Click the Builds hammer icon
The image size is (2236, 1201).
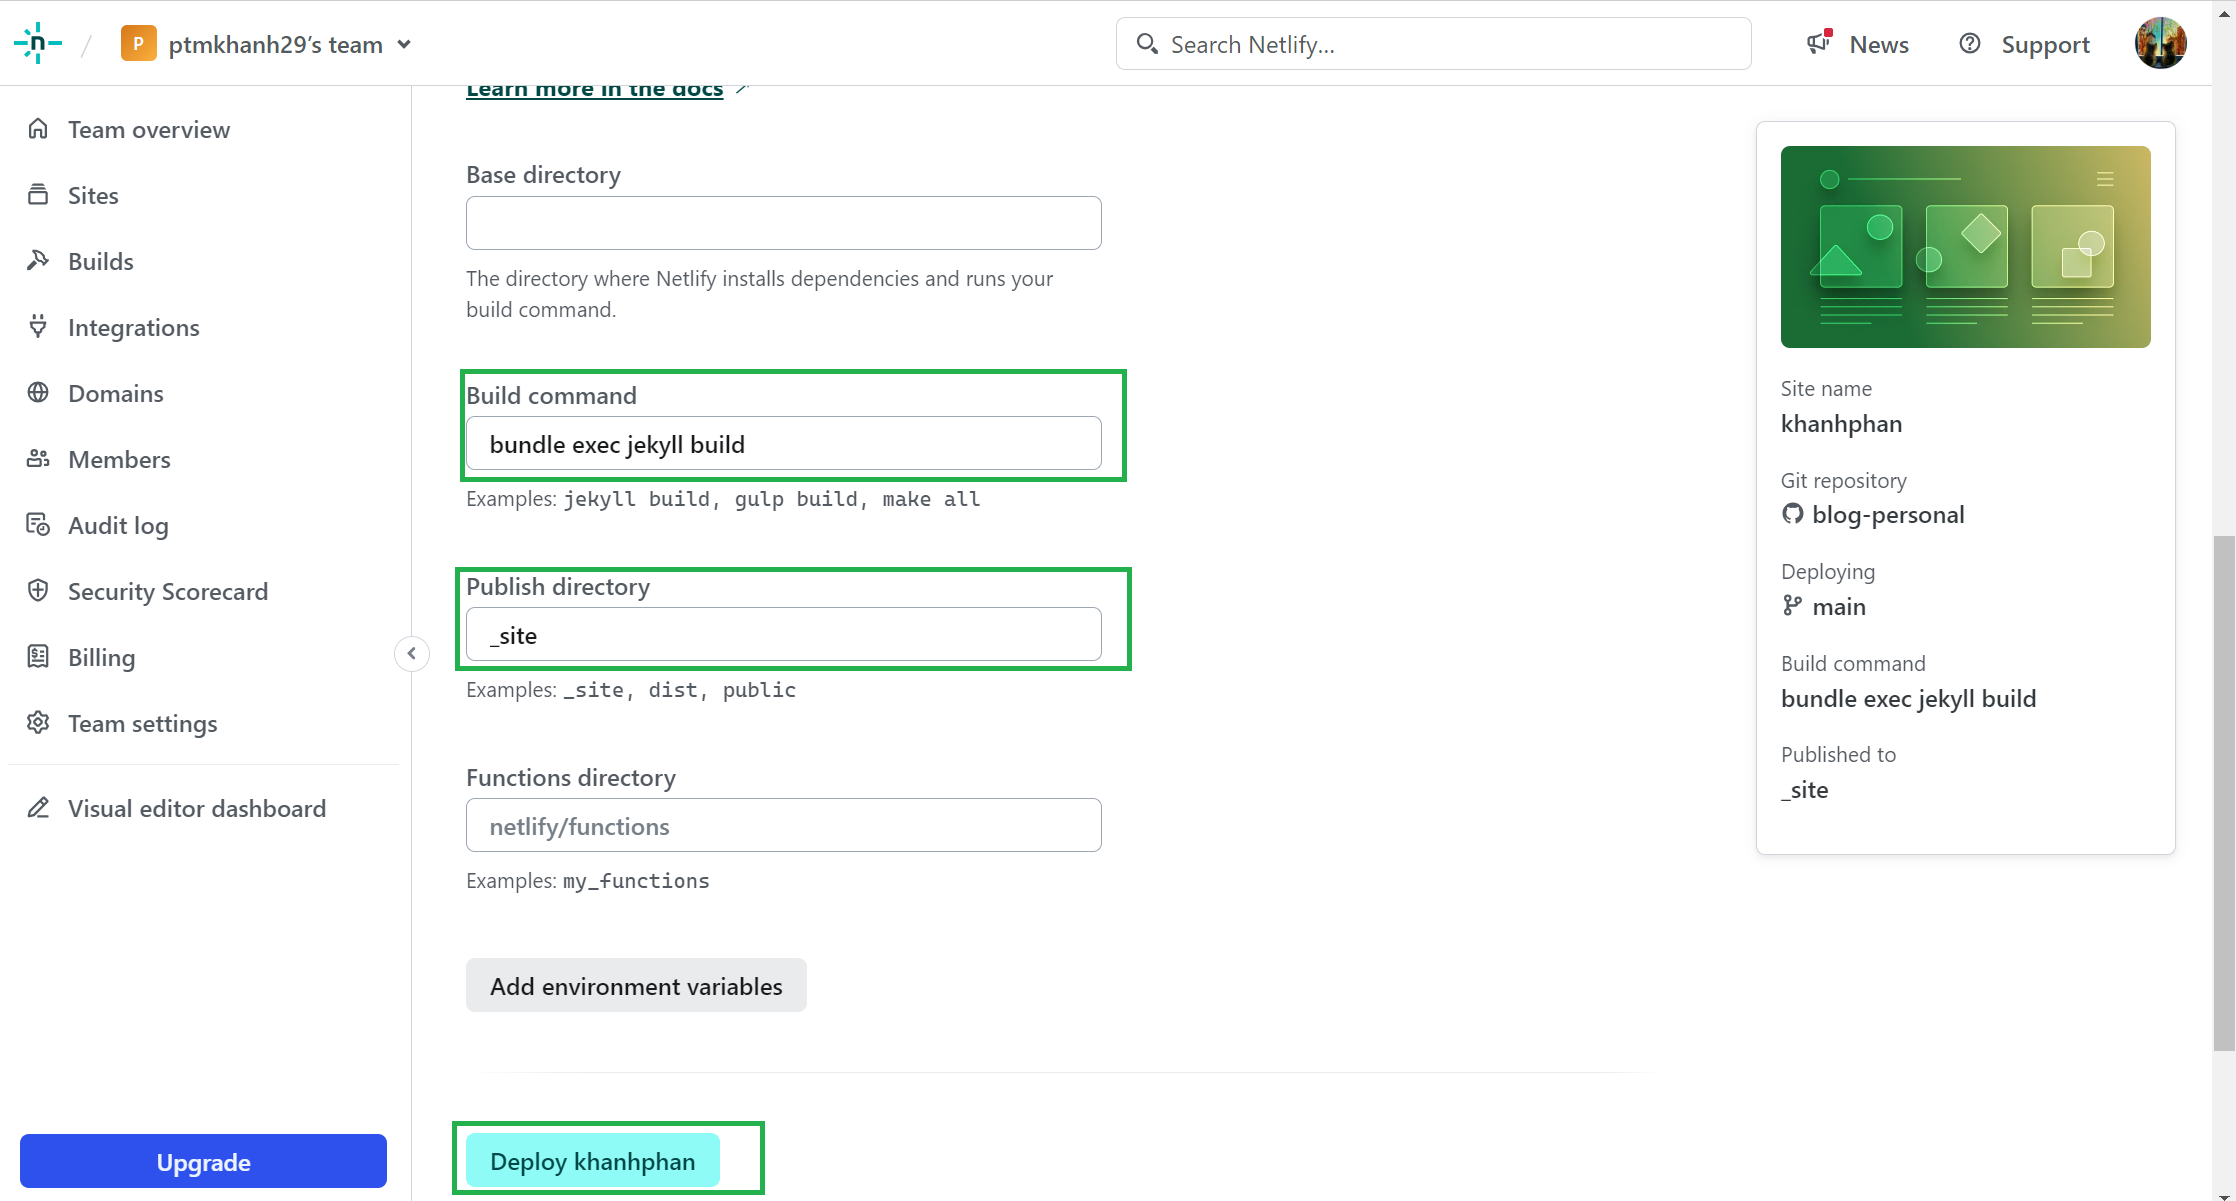coord(38,261)
